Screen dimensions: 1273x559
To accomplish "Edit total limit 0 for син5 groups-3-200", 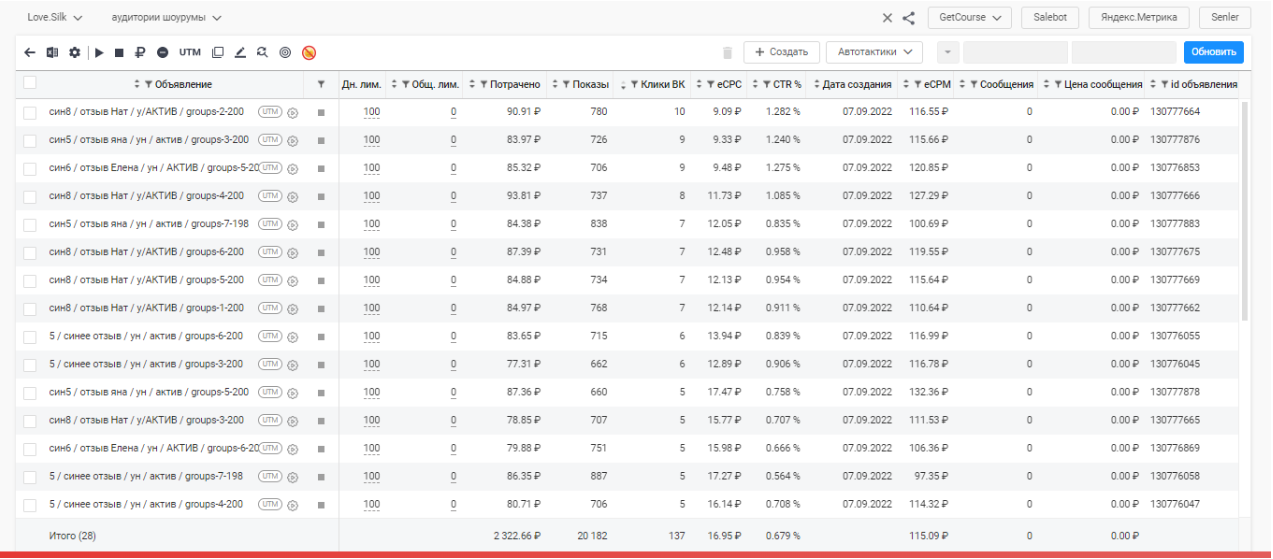I will click(453, 141).
